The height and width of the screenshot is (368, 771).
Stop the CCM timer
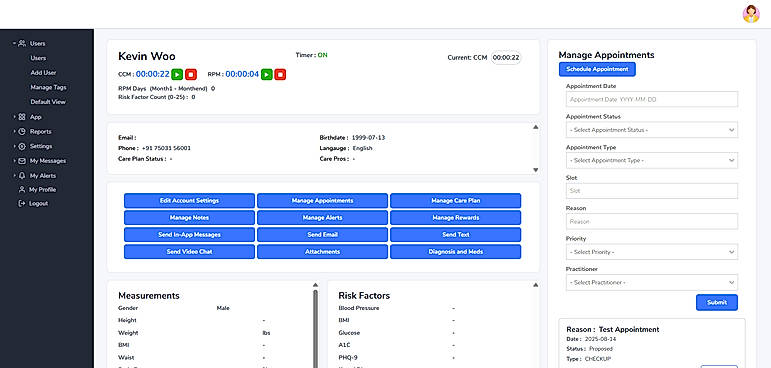point(191,74)
